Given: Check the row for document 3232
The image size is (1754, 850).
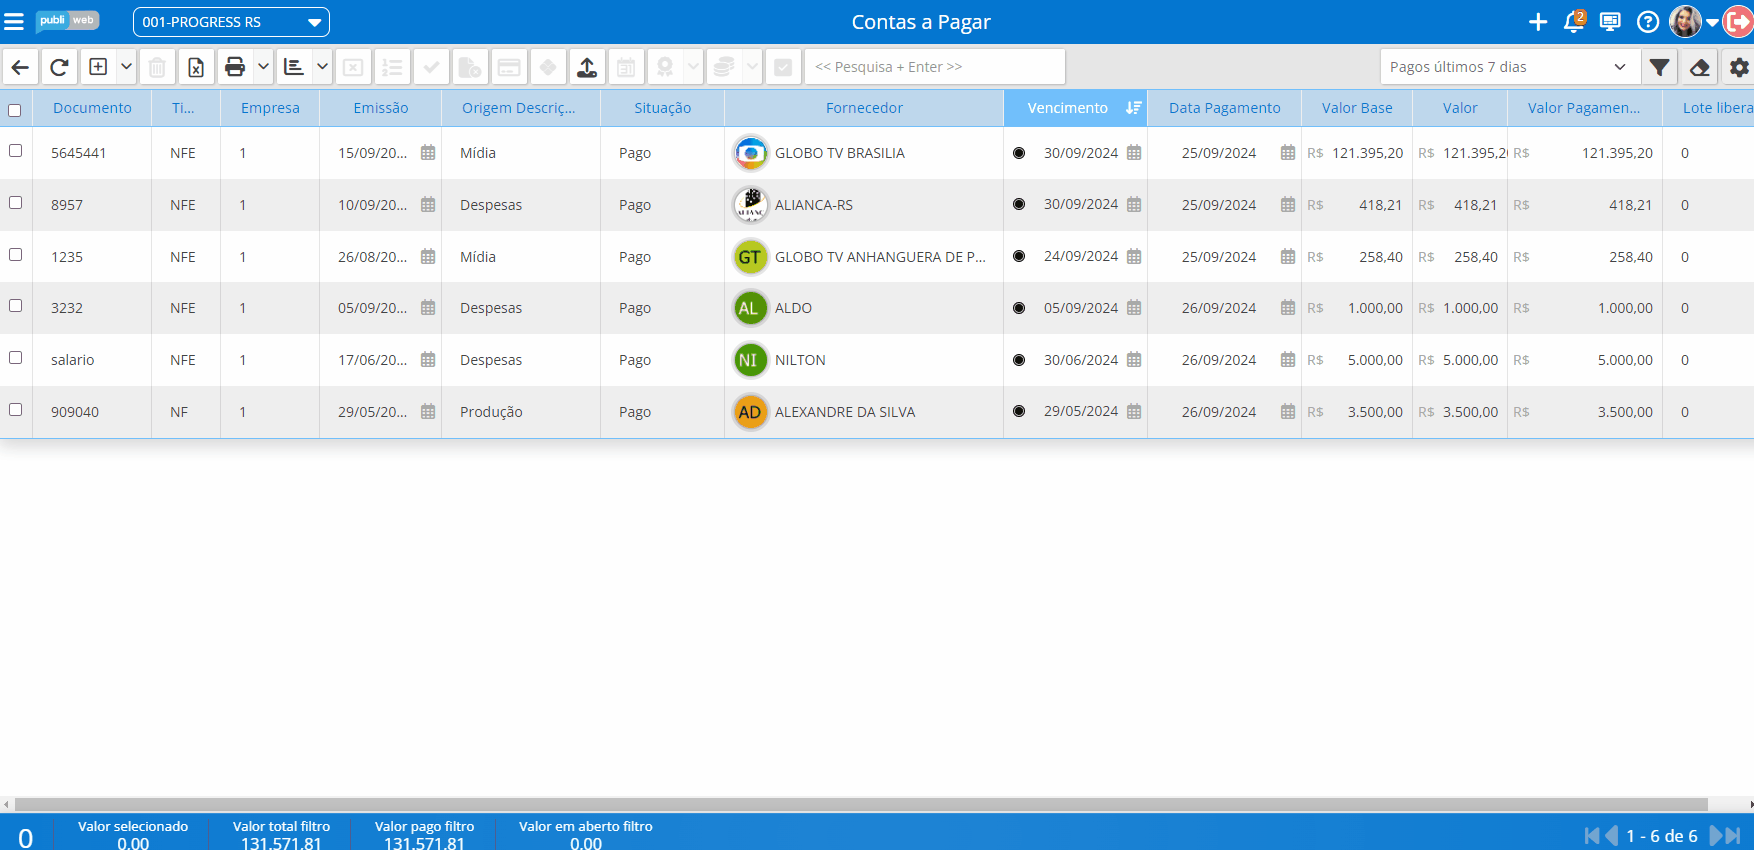Looking at the screenshot, I should [15, 305].
